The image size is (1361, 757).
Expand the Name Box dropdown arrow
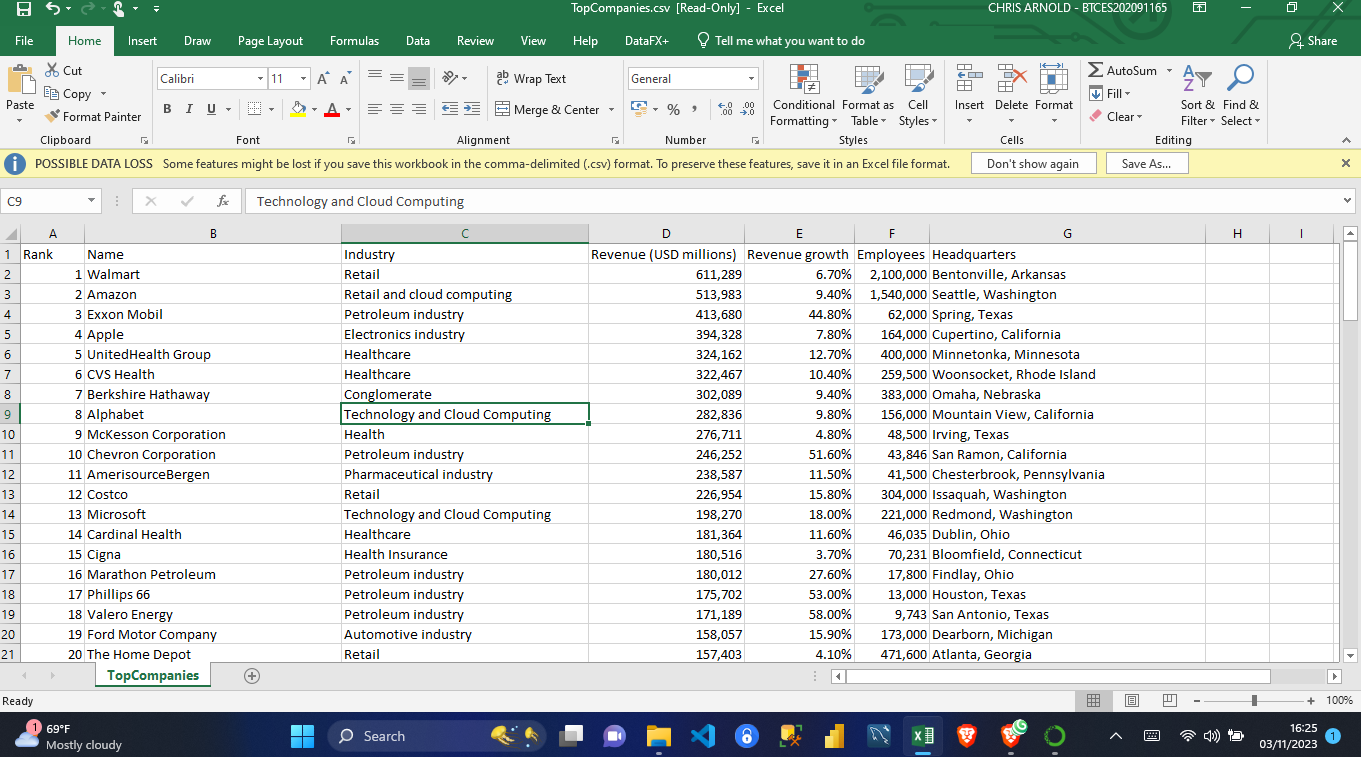pos(92,201)
